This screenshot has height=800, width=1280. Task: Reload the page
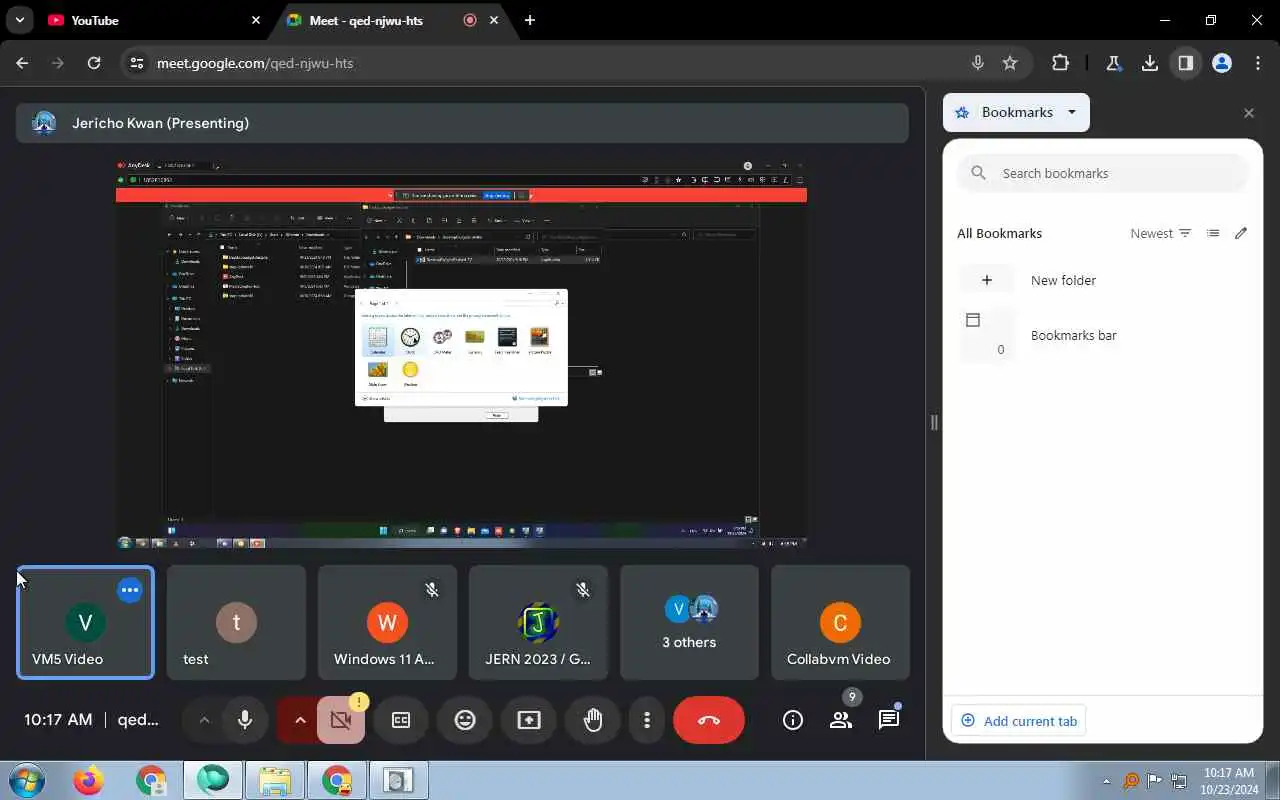point(94,63)
